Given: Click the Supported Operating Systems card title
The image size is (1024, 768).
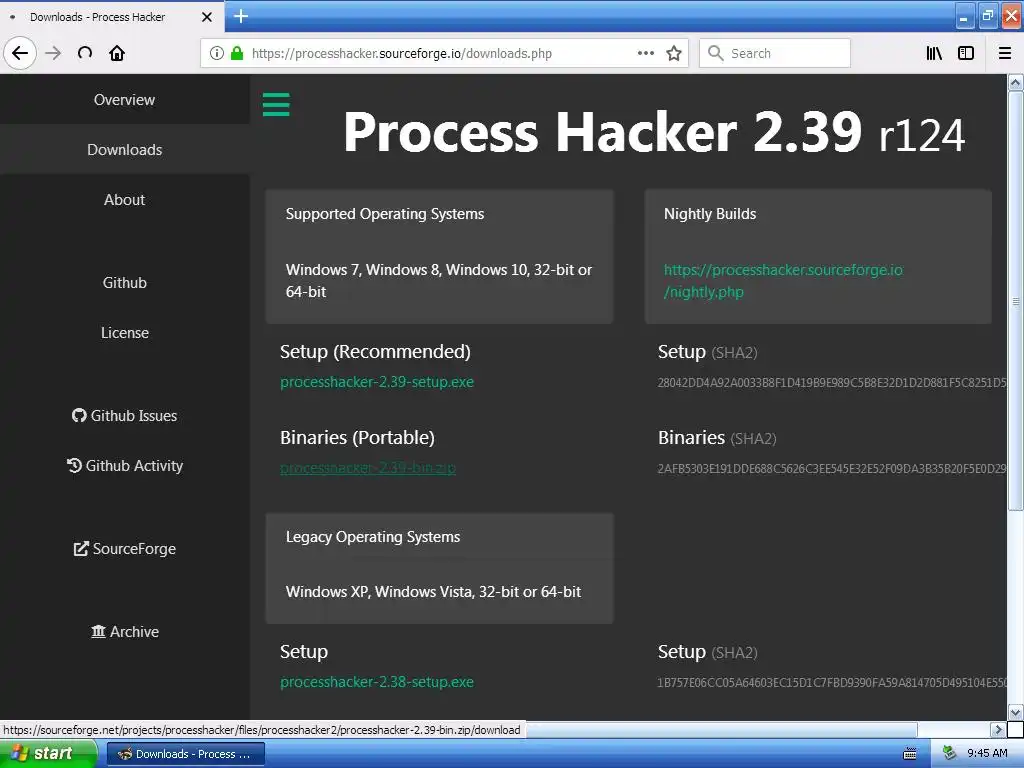Looking at the screenshot, I should click(x=385, y=214).
